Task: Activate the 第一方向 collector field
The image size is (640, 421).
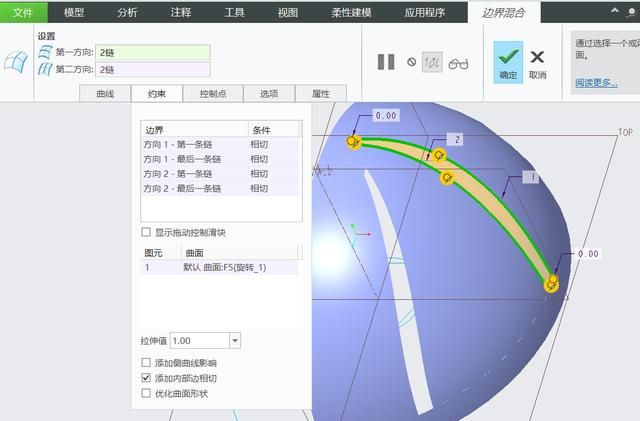Action: pos(153,52)
